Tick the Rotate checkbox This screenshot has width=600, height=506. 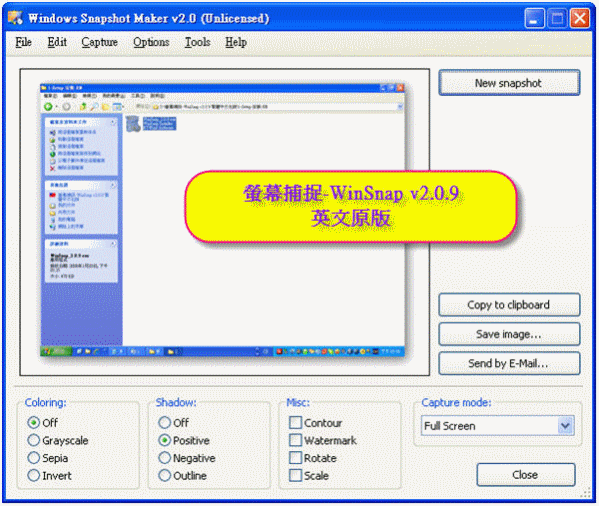click(295, 458)
